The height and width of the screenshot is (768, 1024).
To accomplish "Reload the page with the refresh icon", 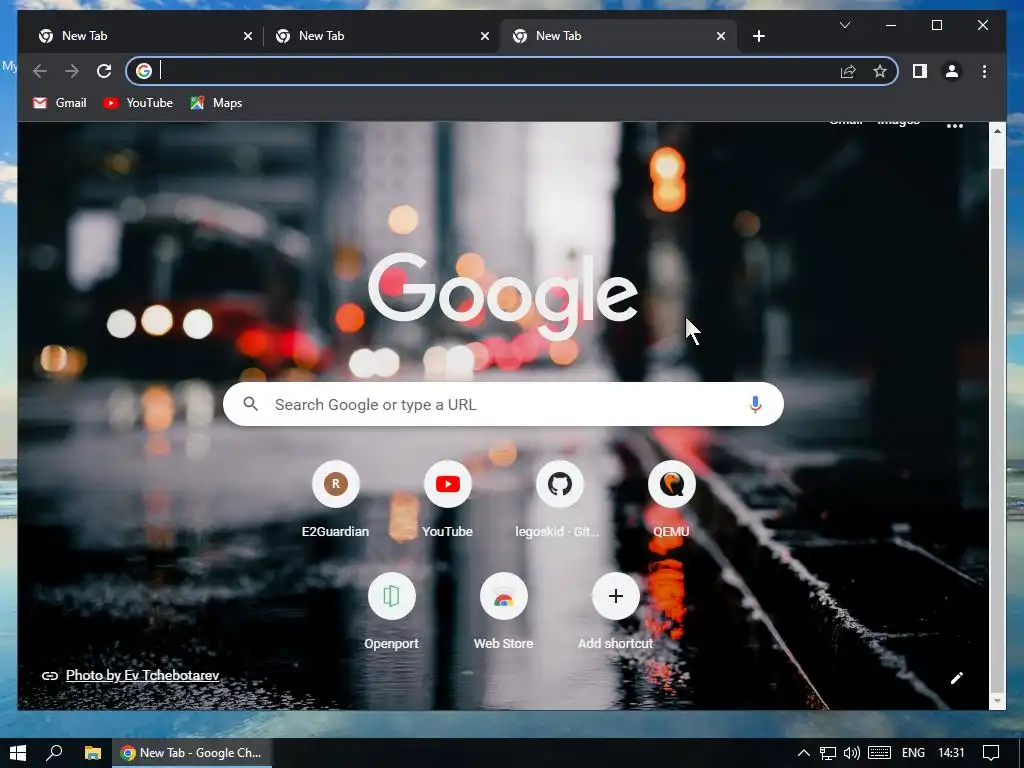I will pos(104,71).
